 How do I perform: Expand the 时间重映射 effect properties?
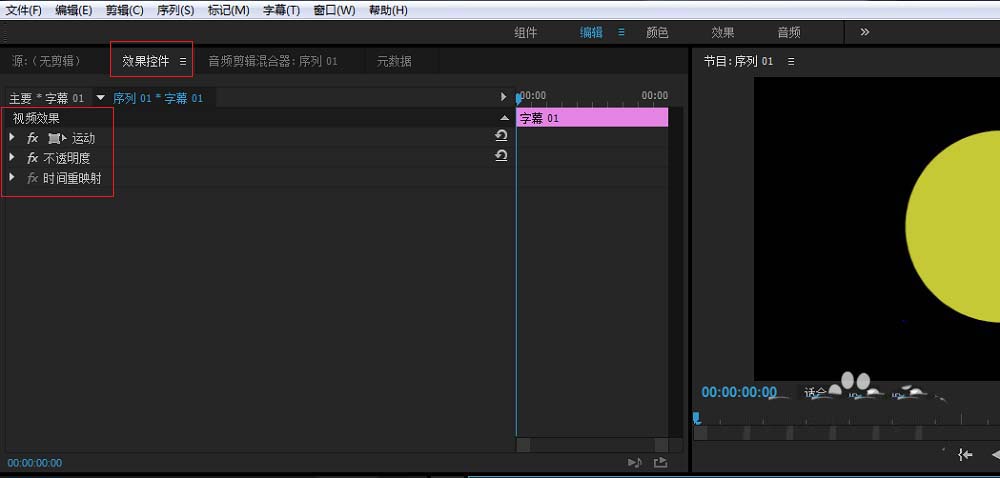(x=12, y=177)
